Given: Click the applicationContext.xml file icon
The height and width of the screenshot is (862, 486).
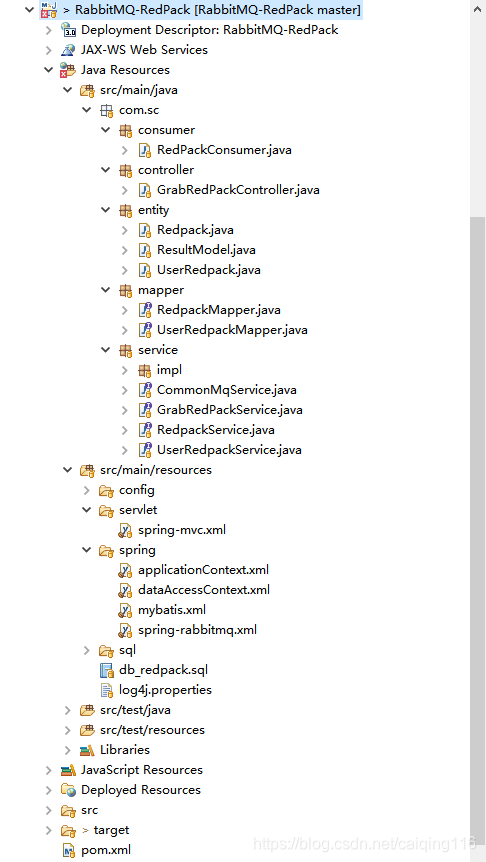Looking at the screenshot, I should click(x=125, y=570).
